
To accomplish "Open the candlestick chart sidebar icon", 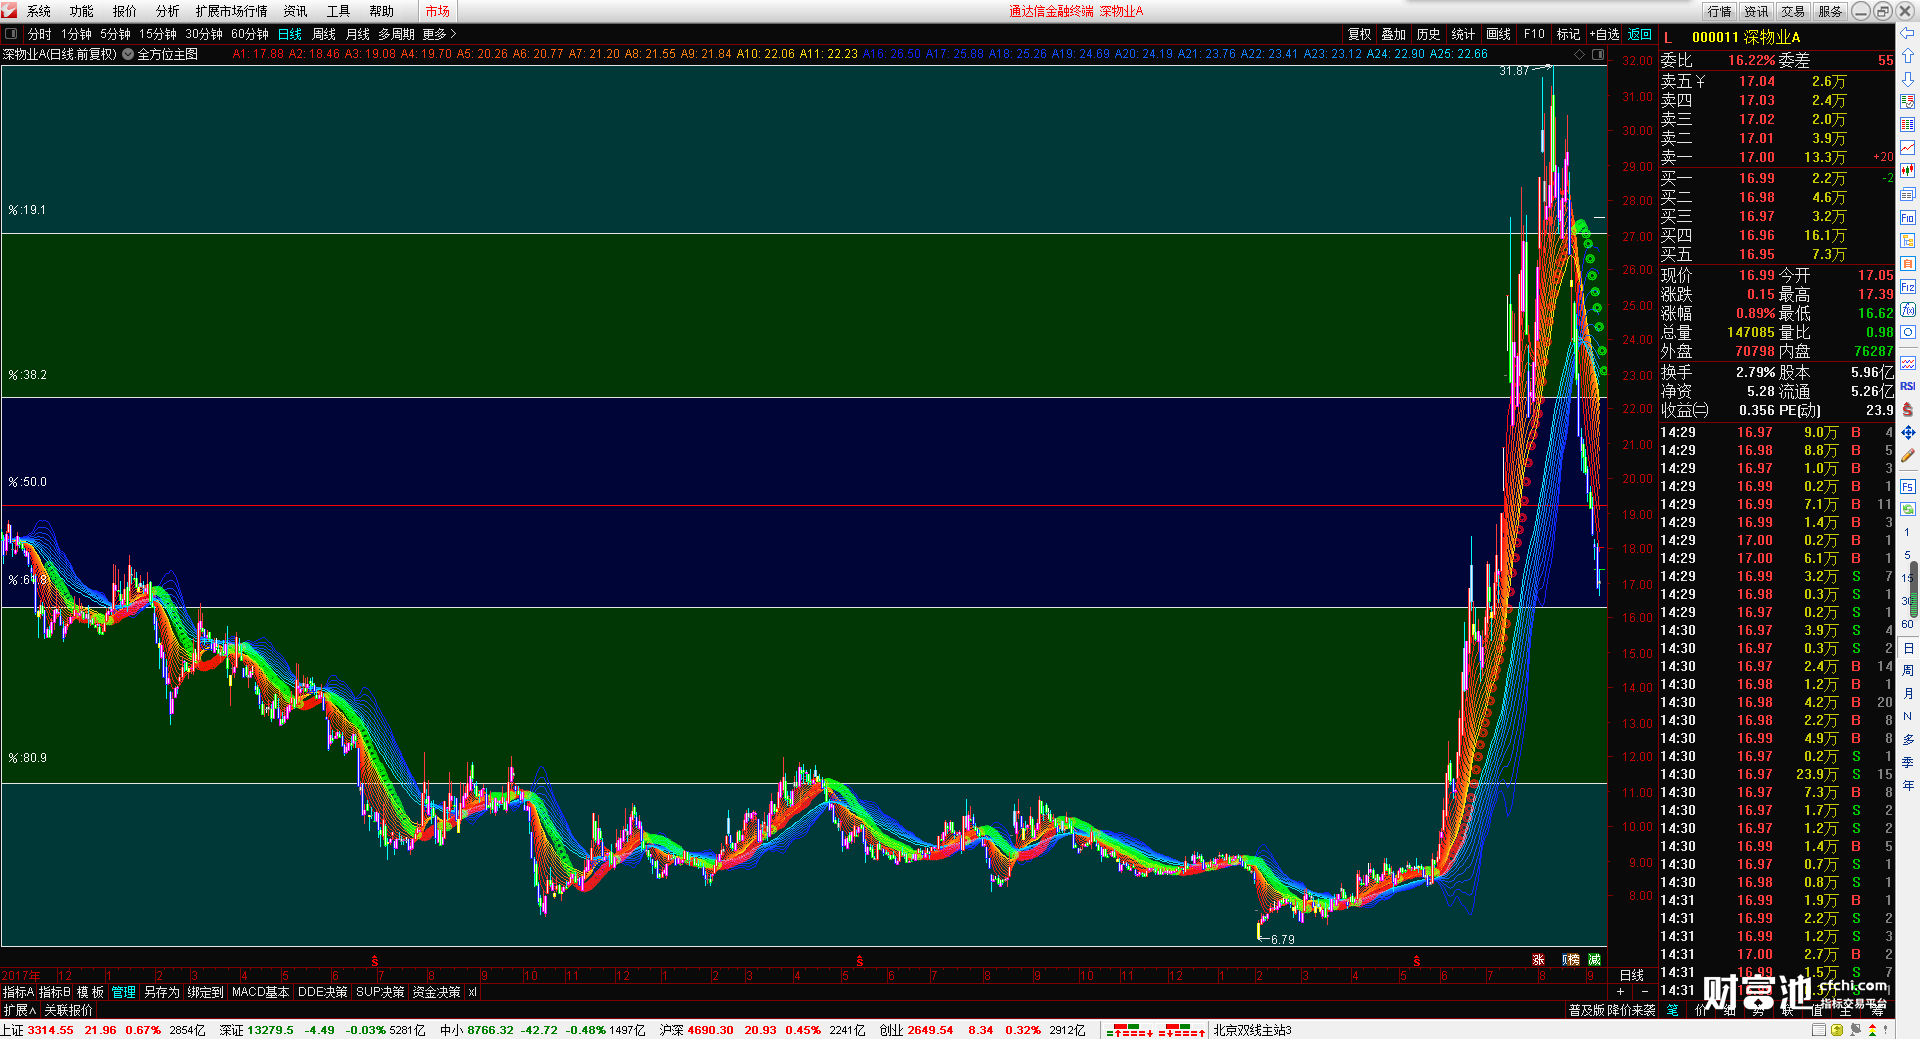I will 1907,171.
